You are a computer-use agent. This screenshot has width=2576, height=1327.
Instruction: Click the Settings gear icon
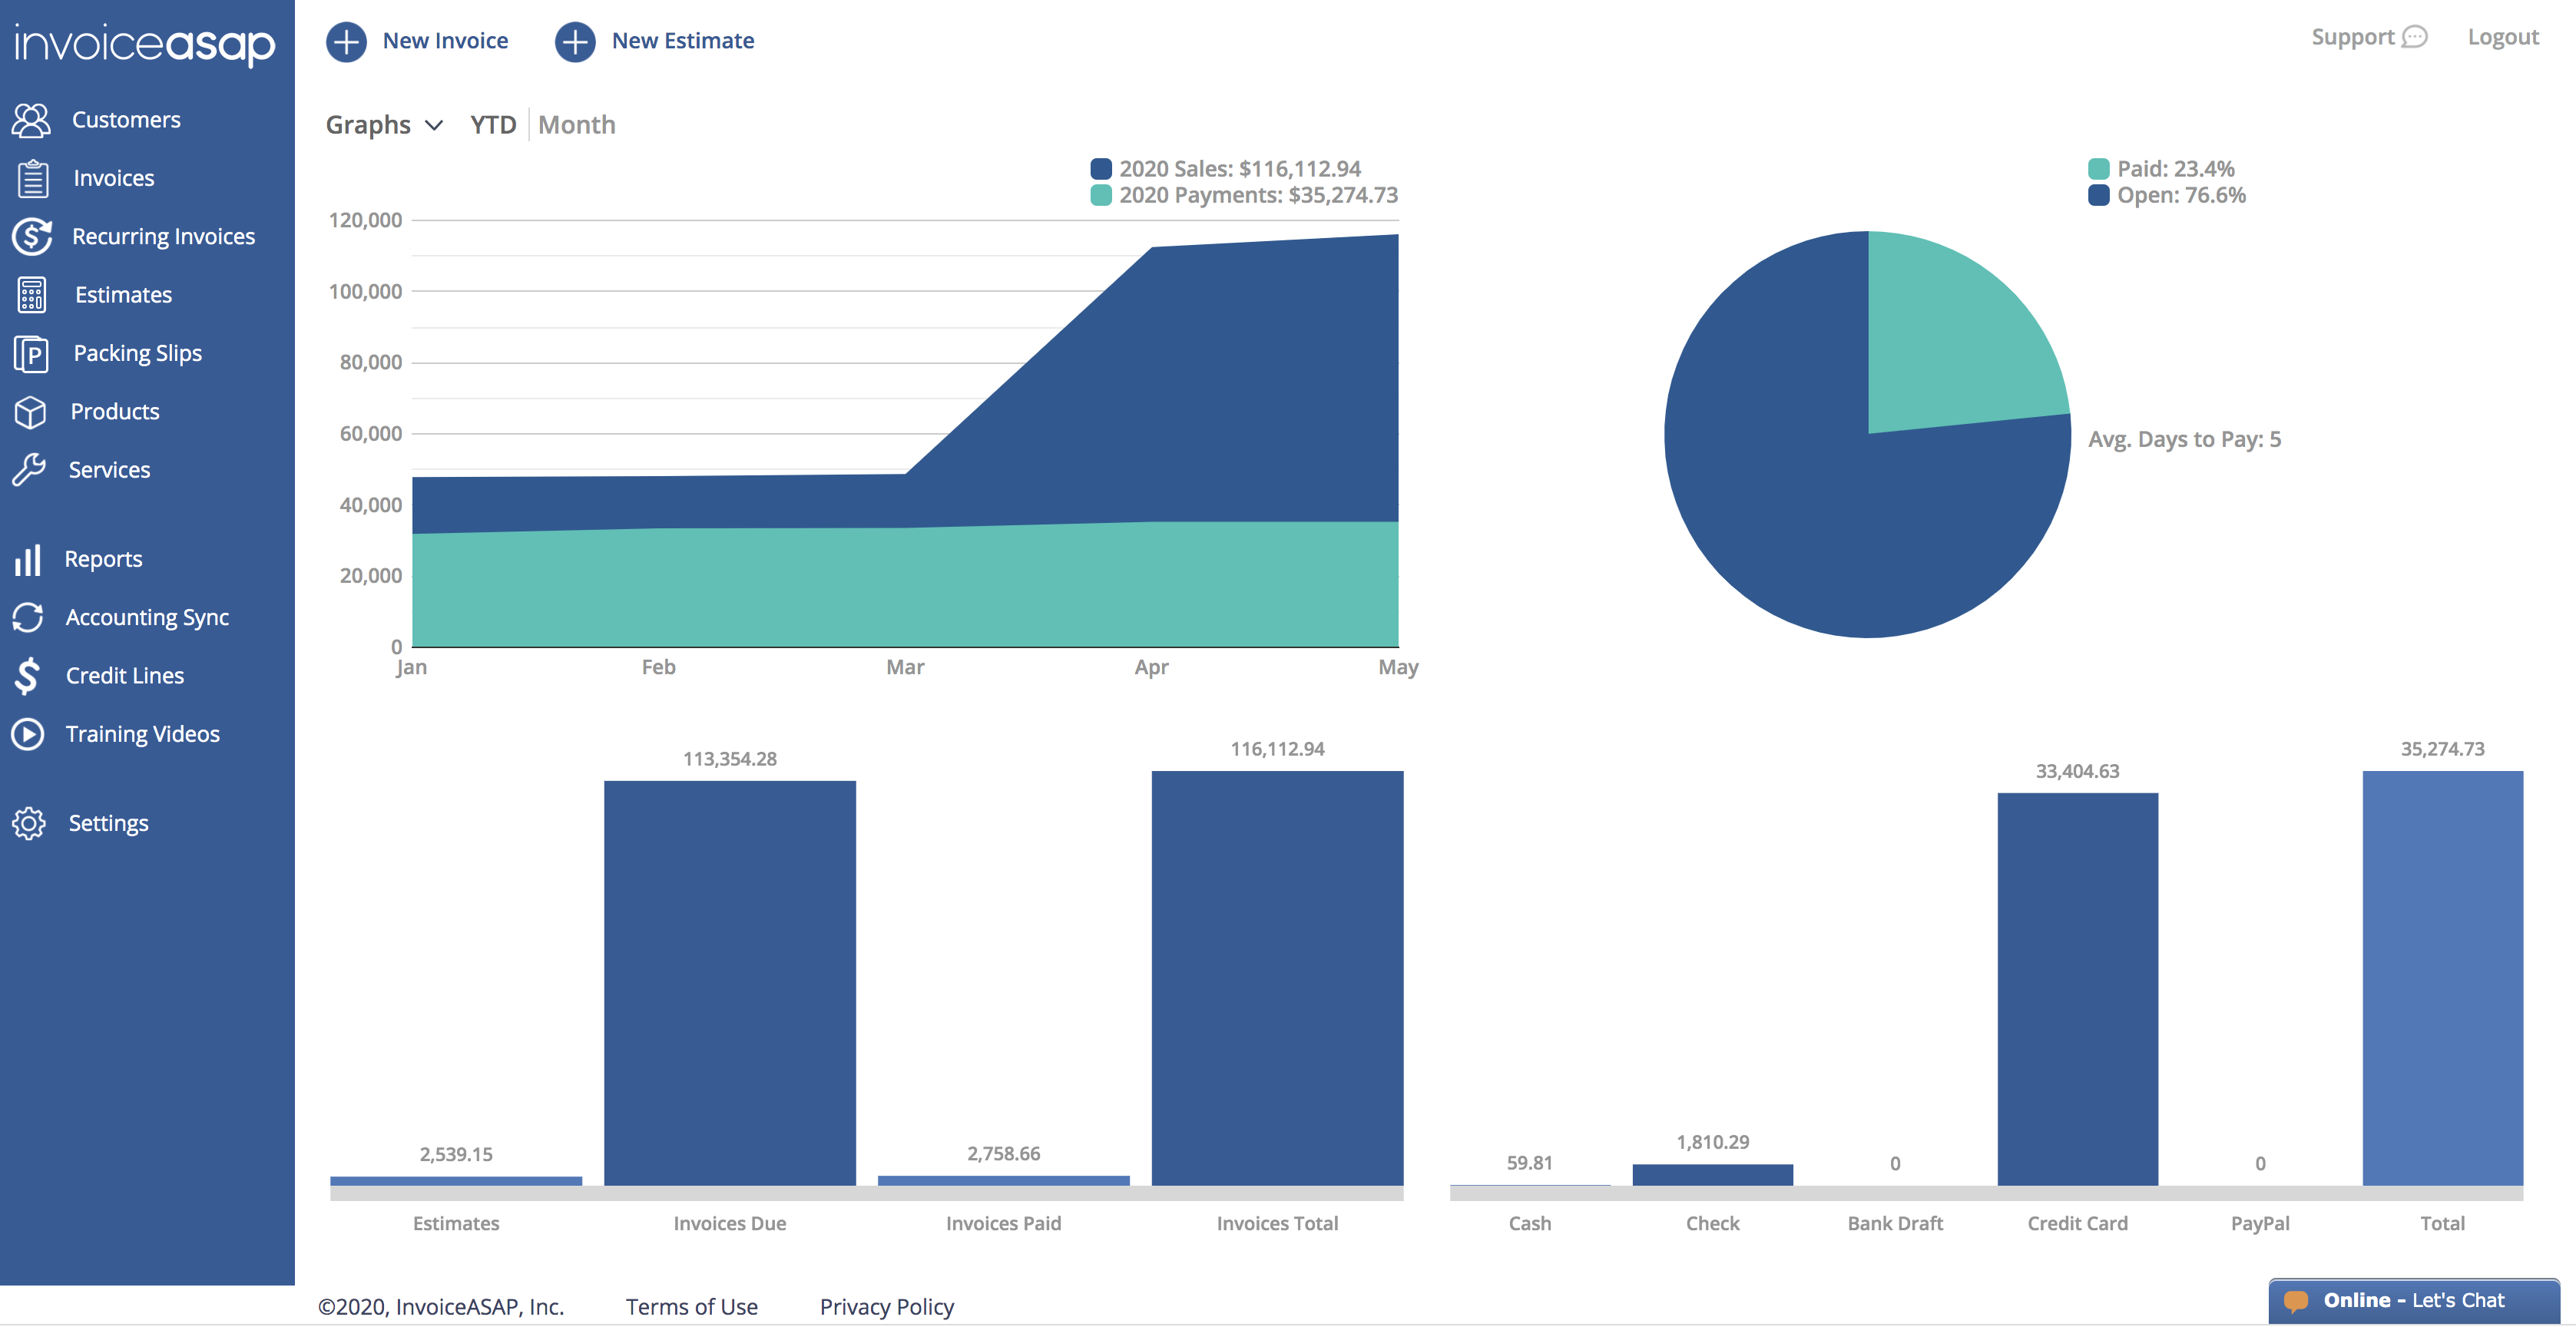[x=29, y=823]
